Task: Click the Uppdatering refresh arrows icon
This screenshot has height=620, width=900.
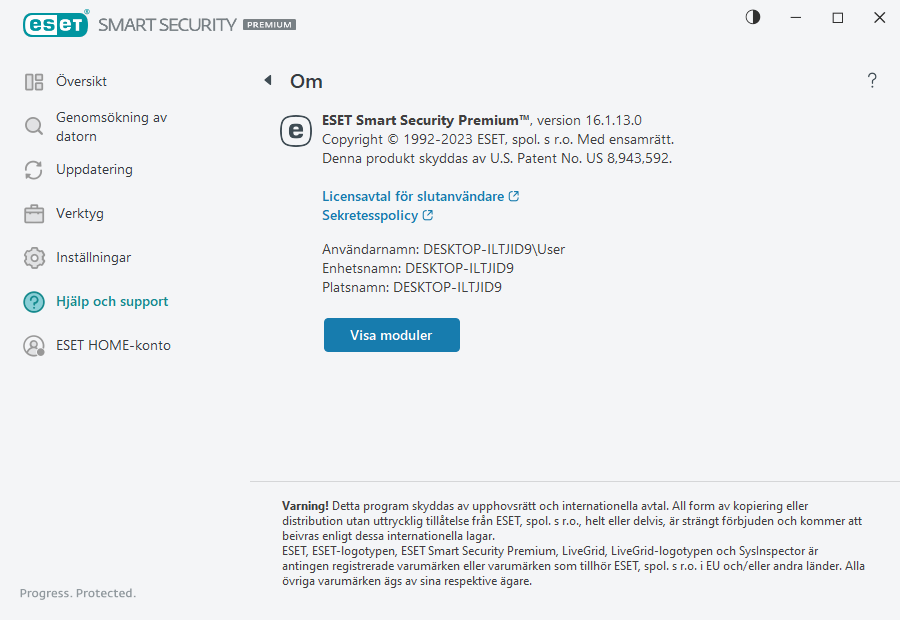Action: point(34,170)
